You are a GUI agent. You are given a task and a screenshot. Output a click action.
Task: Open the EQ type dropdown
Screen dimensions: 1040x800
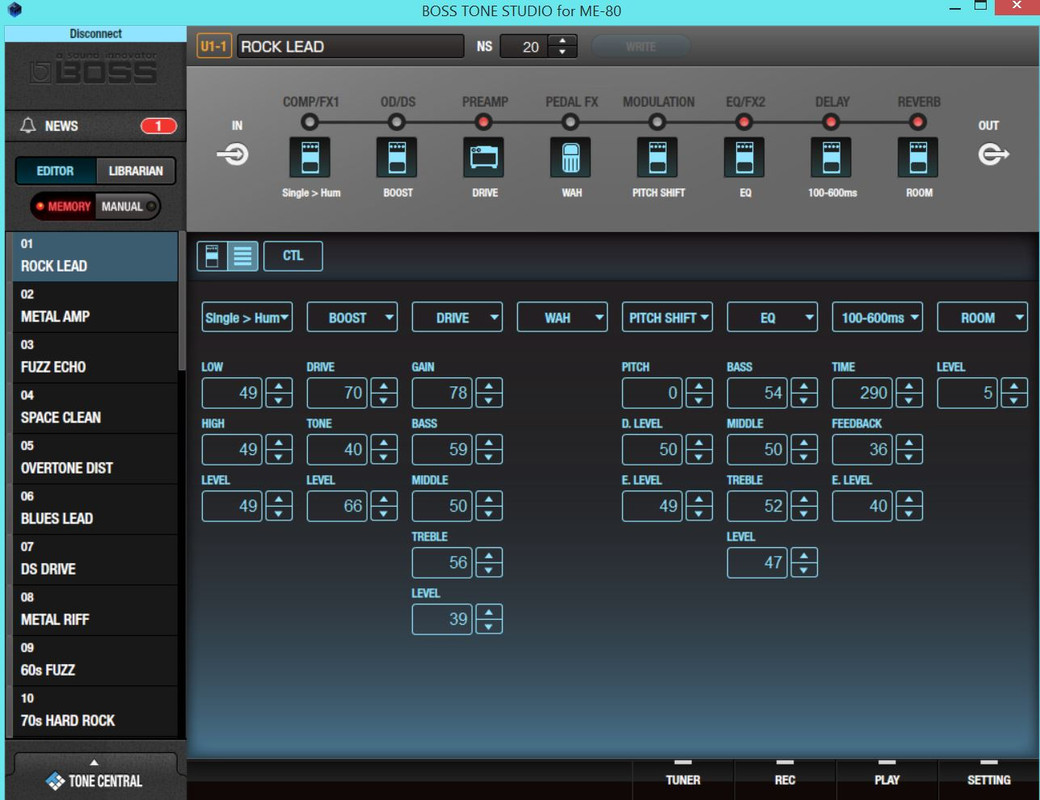tap(772, 318)
